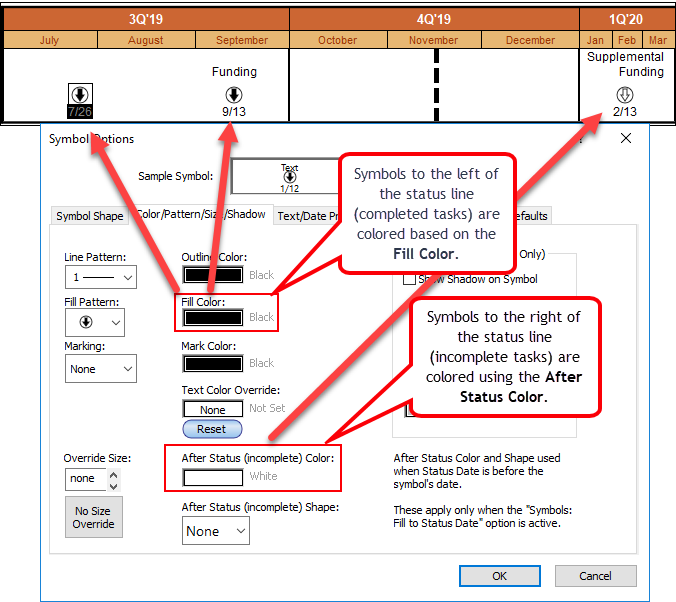This screenshot has width=676, height=602.
Task: Close the Symbol Options dialog
Action: click(x=626, y=139)
